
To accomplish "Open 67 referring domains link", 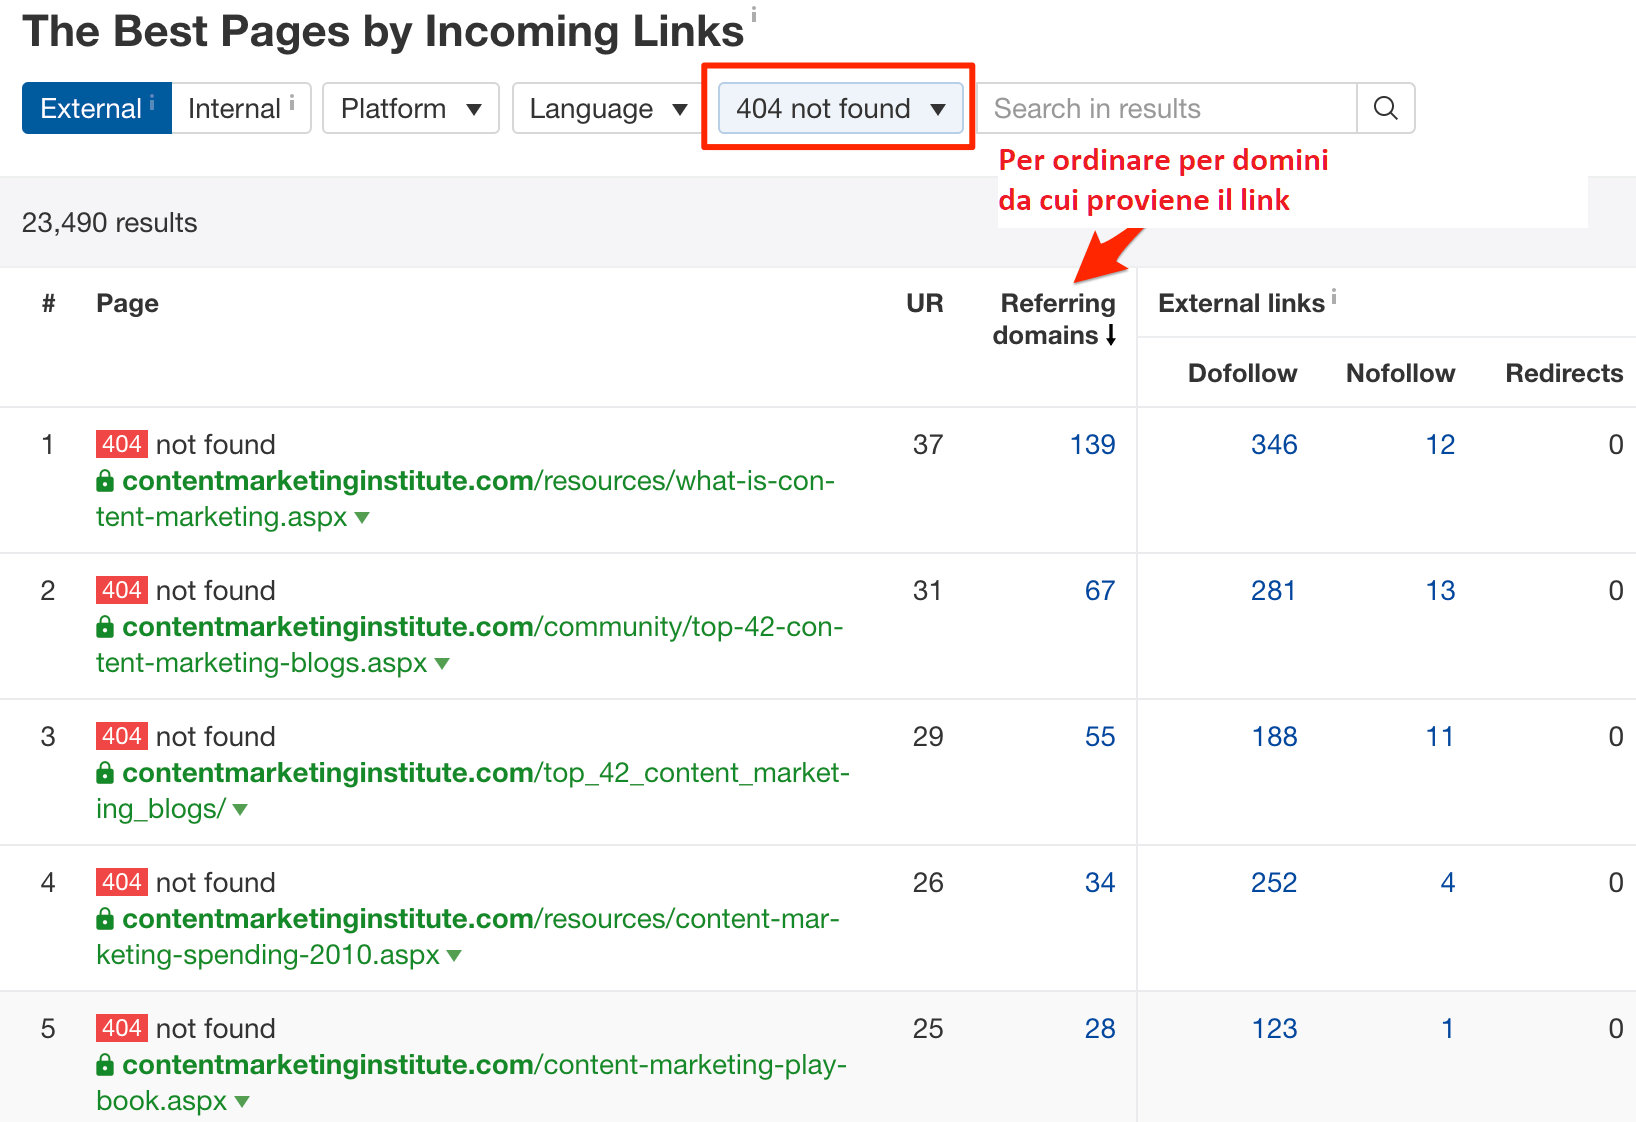I will 1100,591.
